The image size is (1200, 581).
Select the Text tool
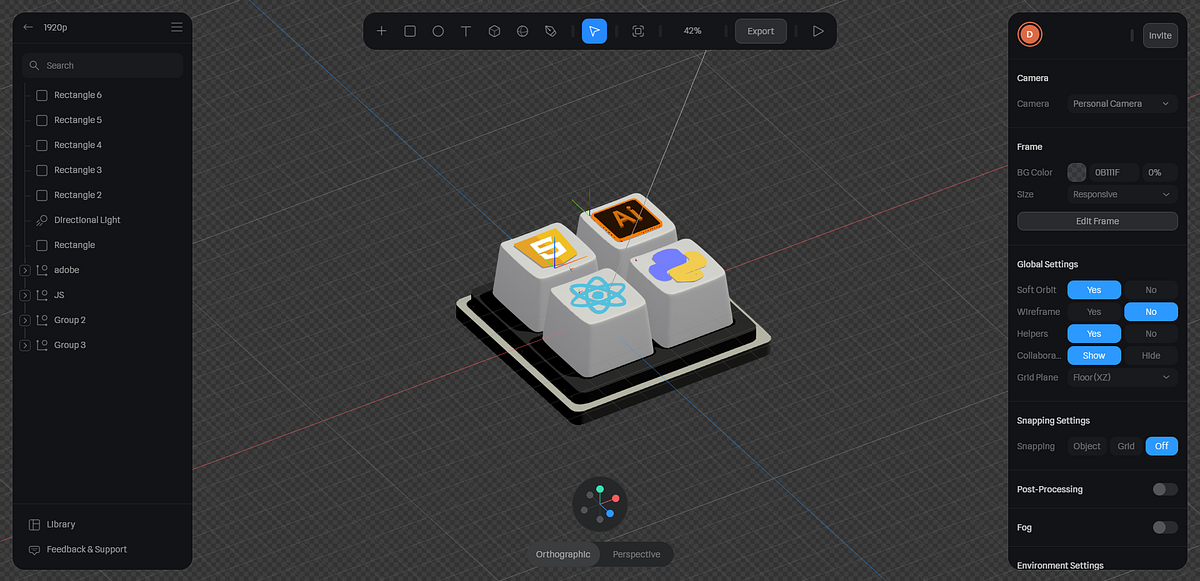[x=466, y=31]
